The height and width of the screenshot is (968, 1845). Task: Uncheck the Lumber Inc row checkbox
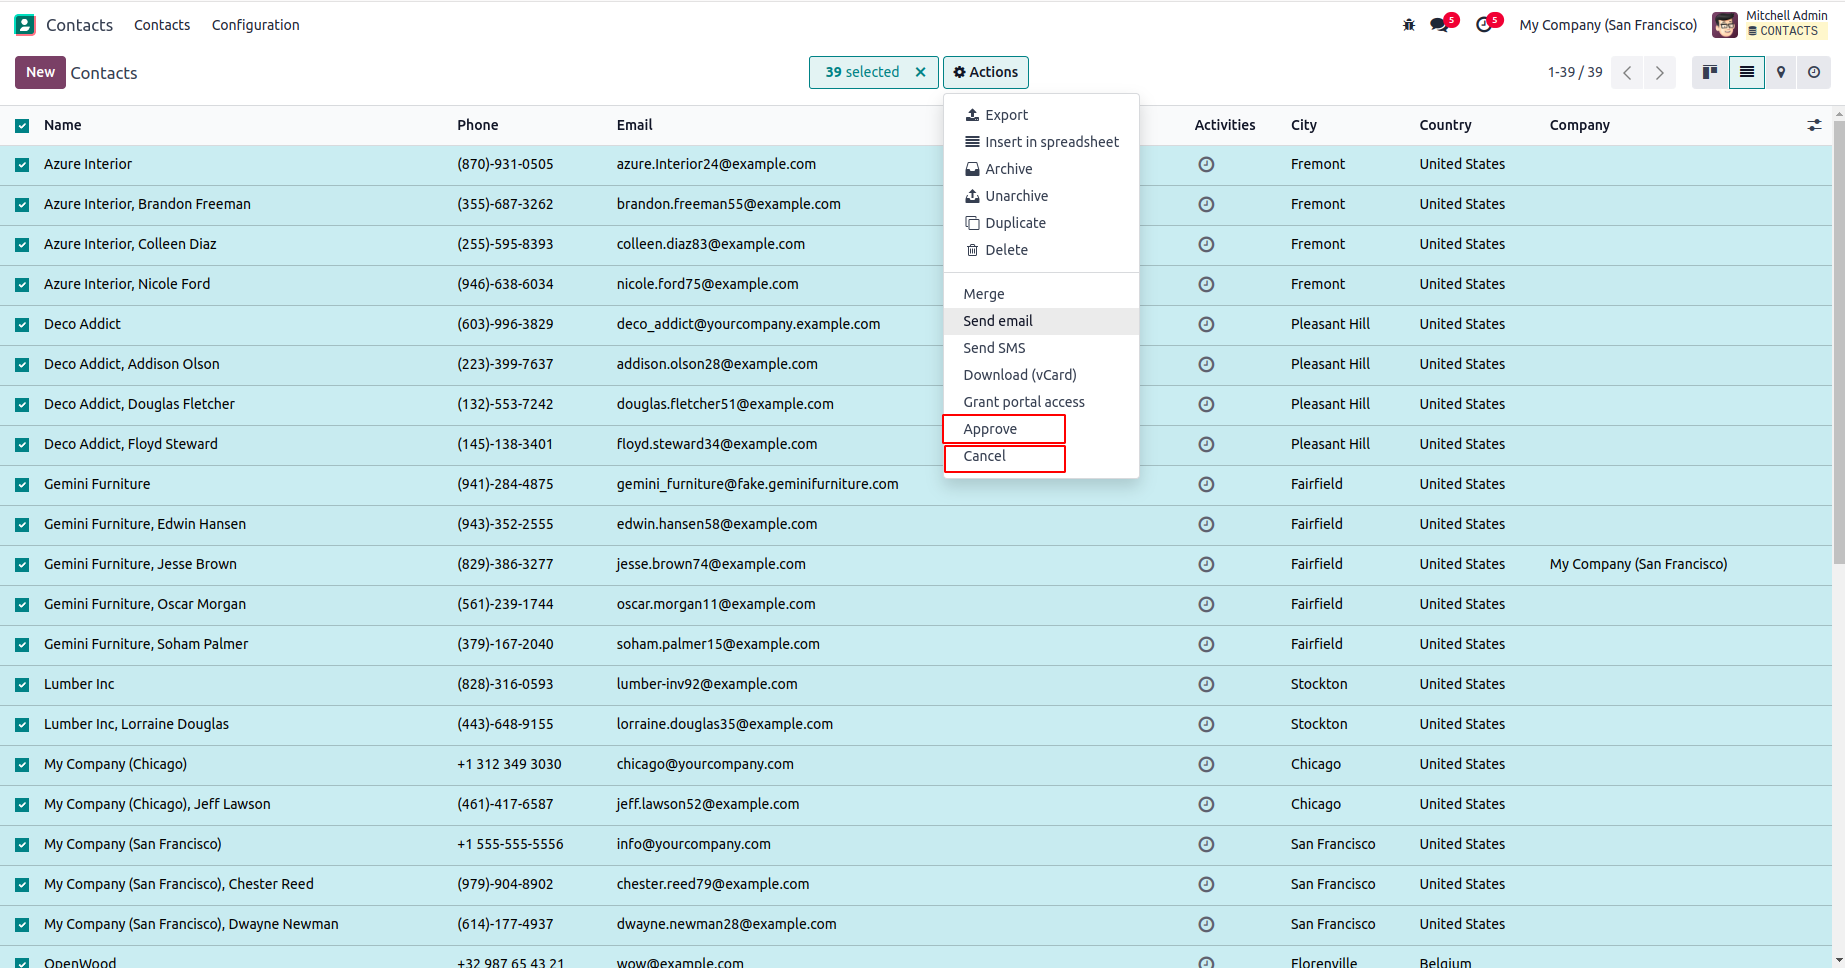pyautogui.click(x=22, y=684)
